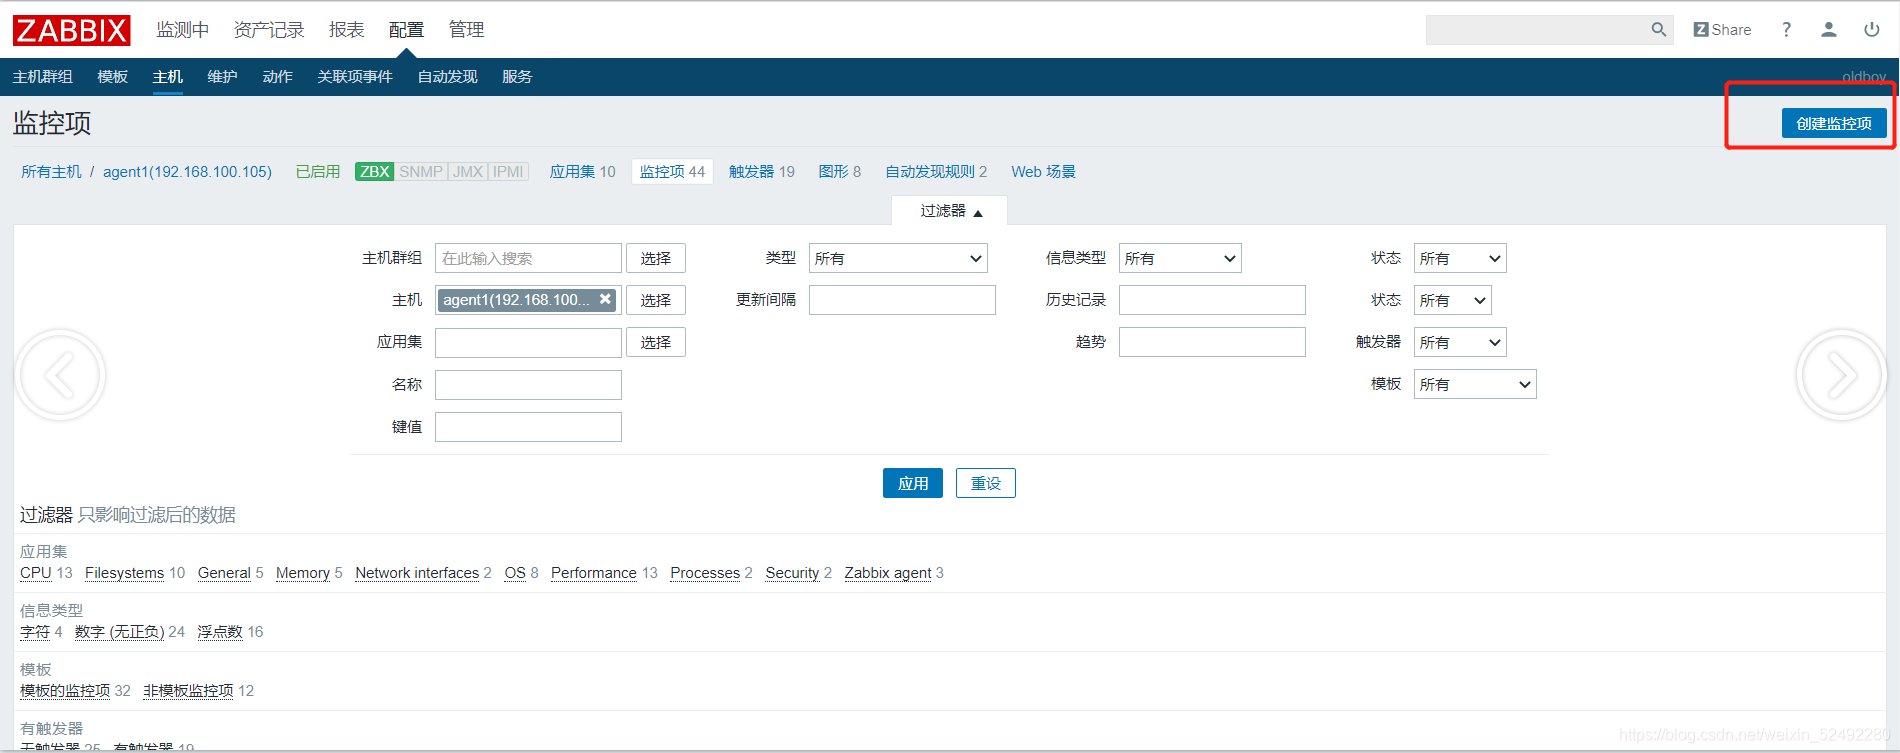
Task: Open the 类型 dropdown
Action: point(898,258)
